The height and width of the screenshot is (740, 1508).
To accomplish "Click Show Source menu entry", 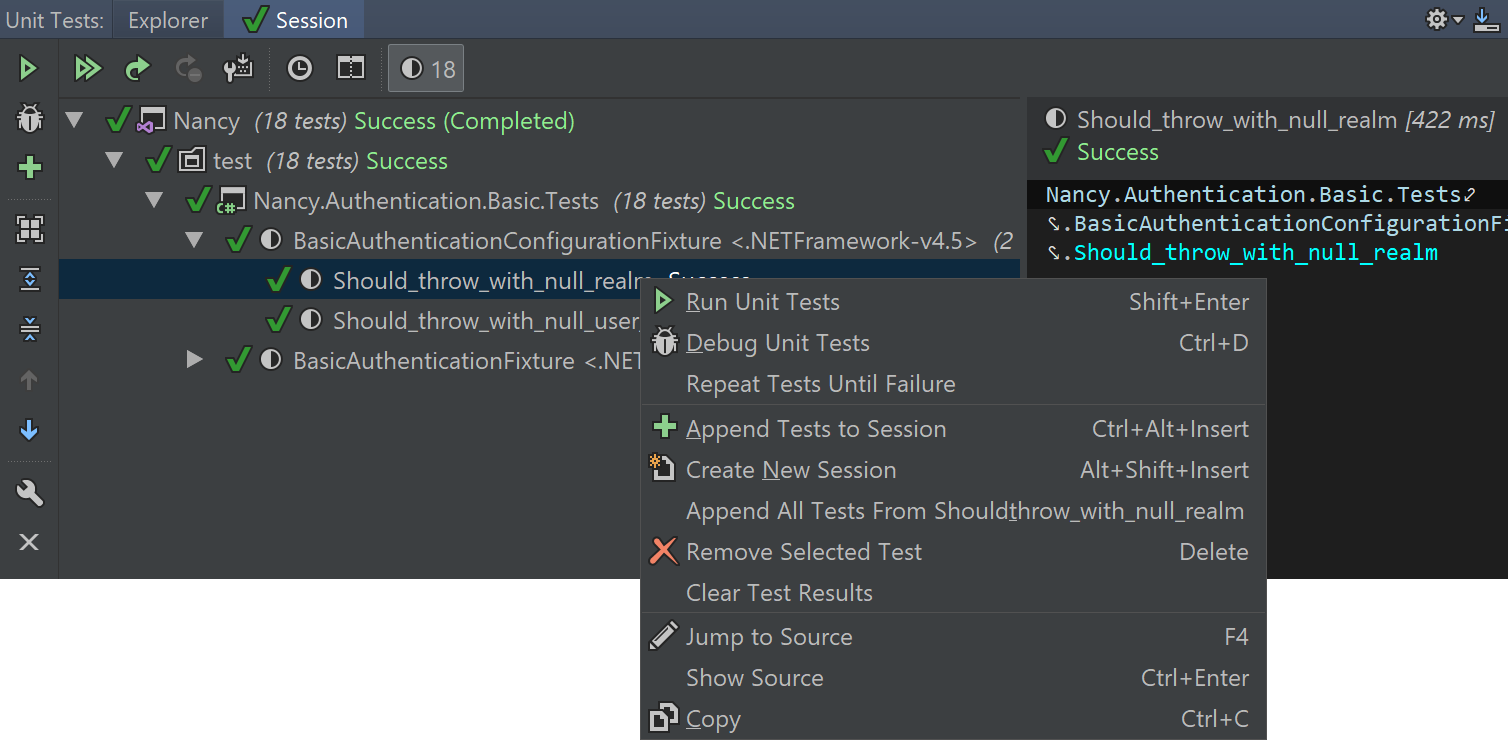I will 953,678.
